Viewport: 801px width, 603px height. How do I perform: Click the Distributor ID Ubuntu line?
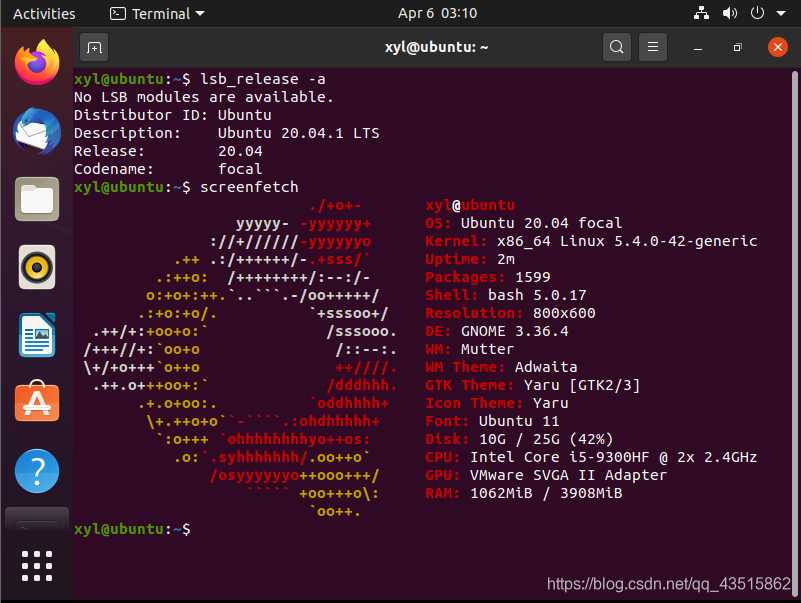coord(173,115)
